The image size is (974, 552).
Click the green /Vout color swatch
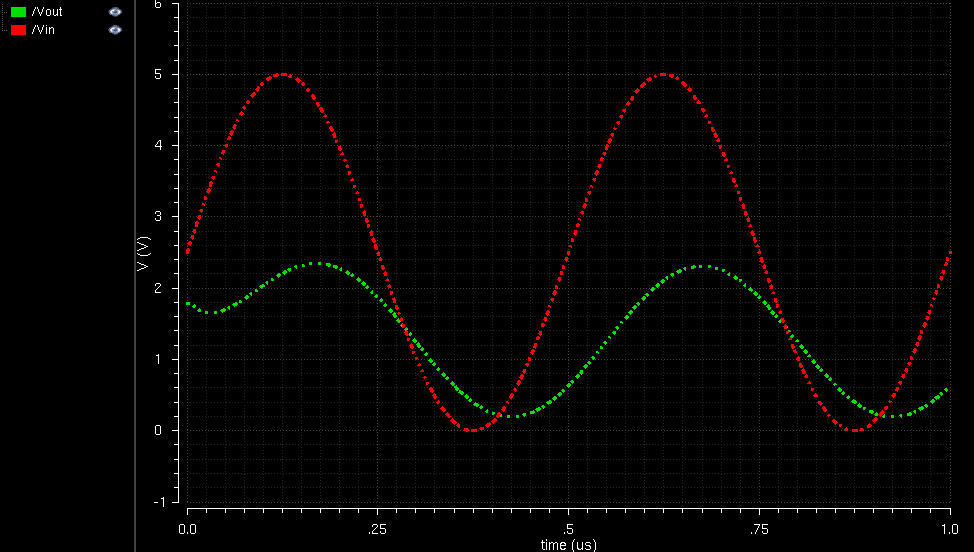tap(19, 12)
